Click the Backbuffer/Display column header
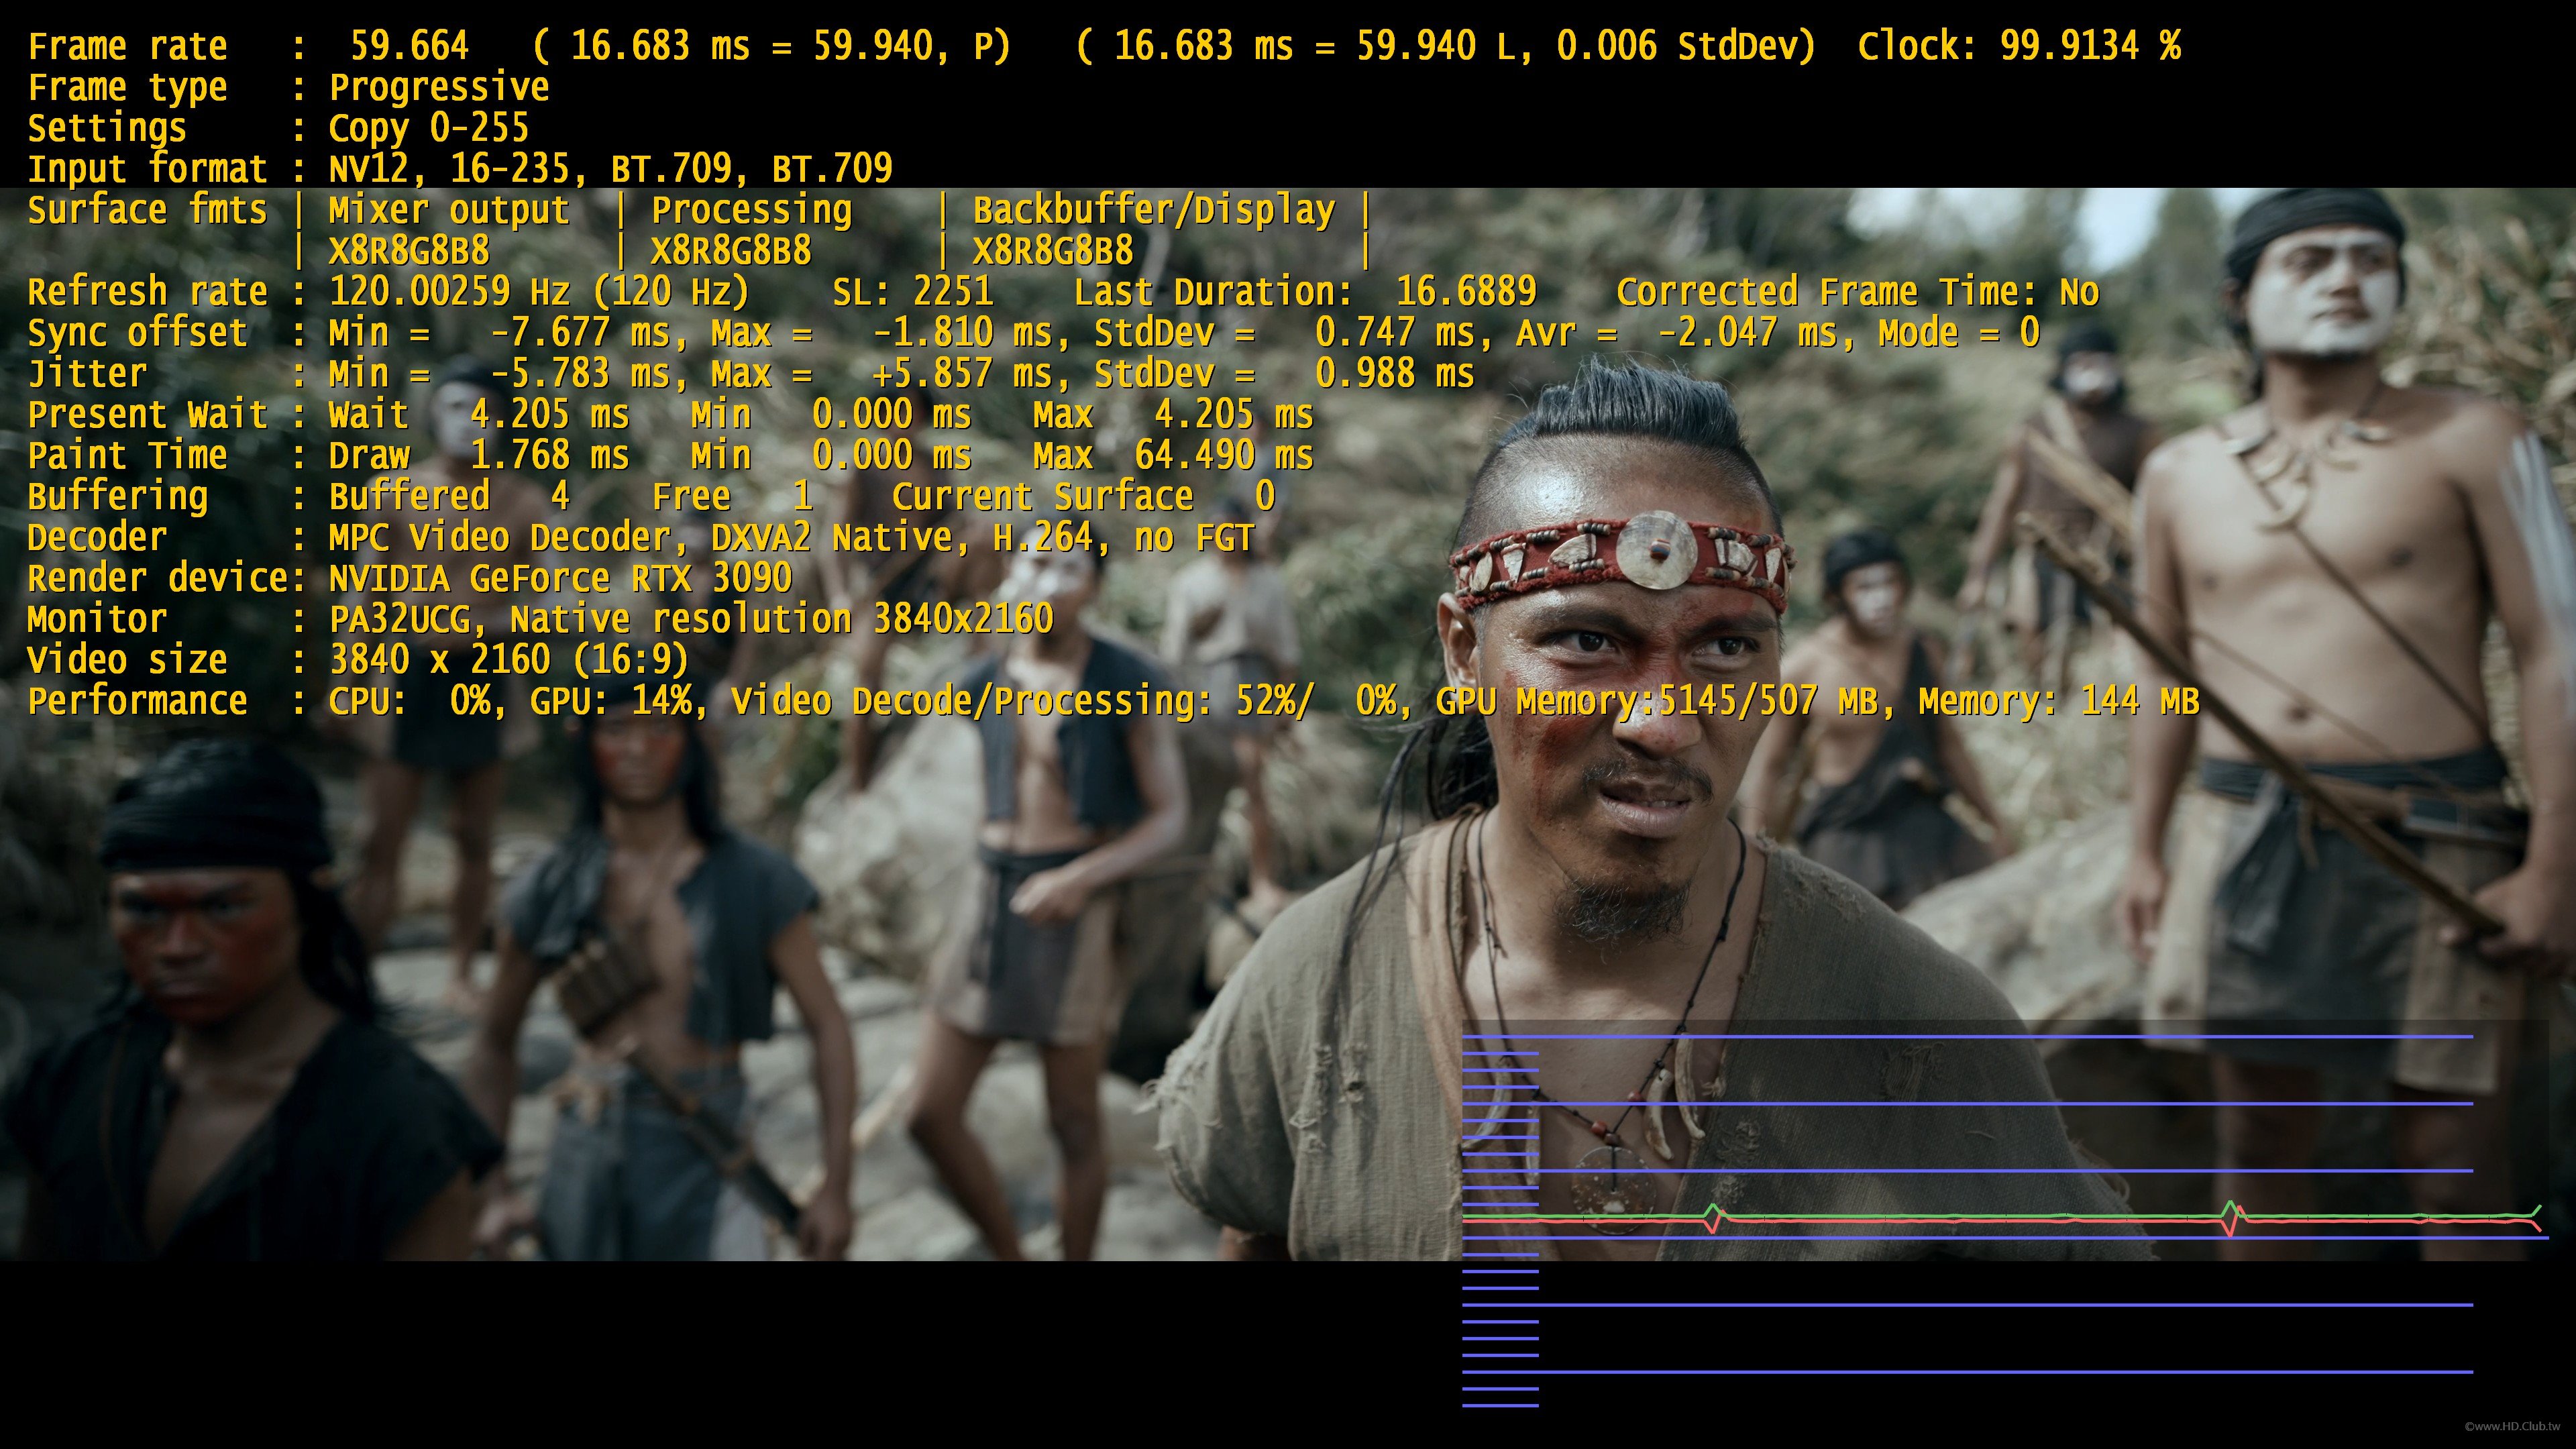Screen dimensions: 2576x1449 click(1154, 210)
